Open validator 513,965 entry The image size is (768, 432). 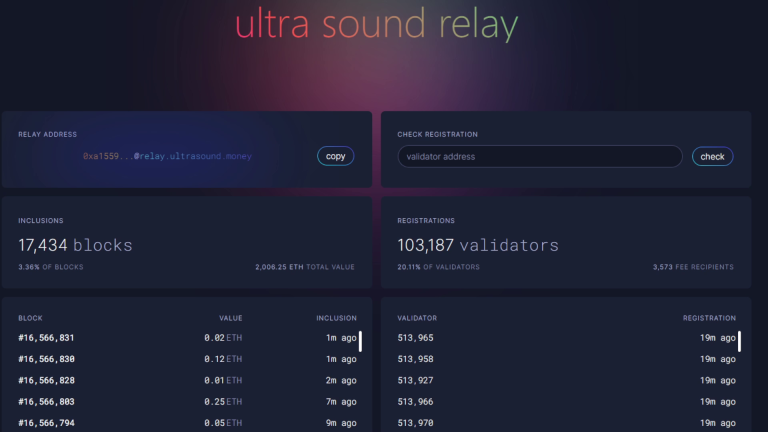click(566, 338)
